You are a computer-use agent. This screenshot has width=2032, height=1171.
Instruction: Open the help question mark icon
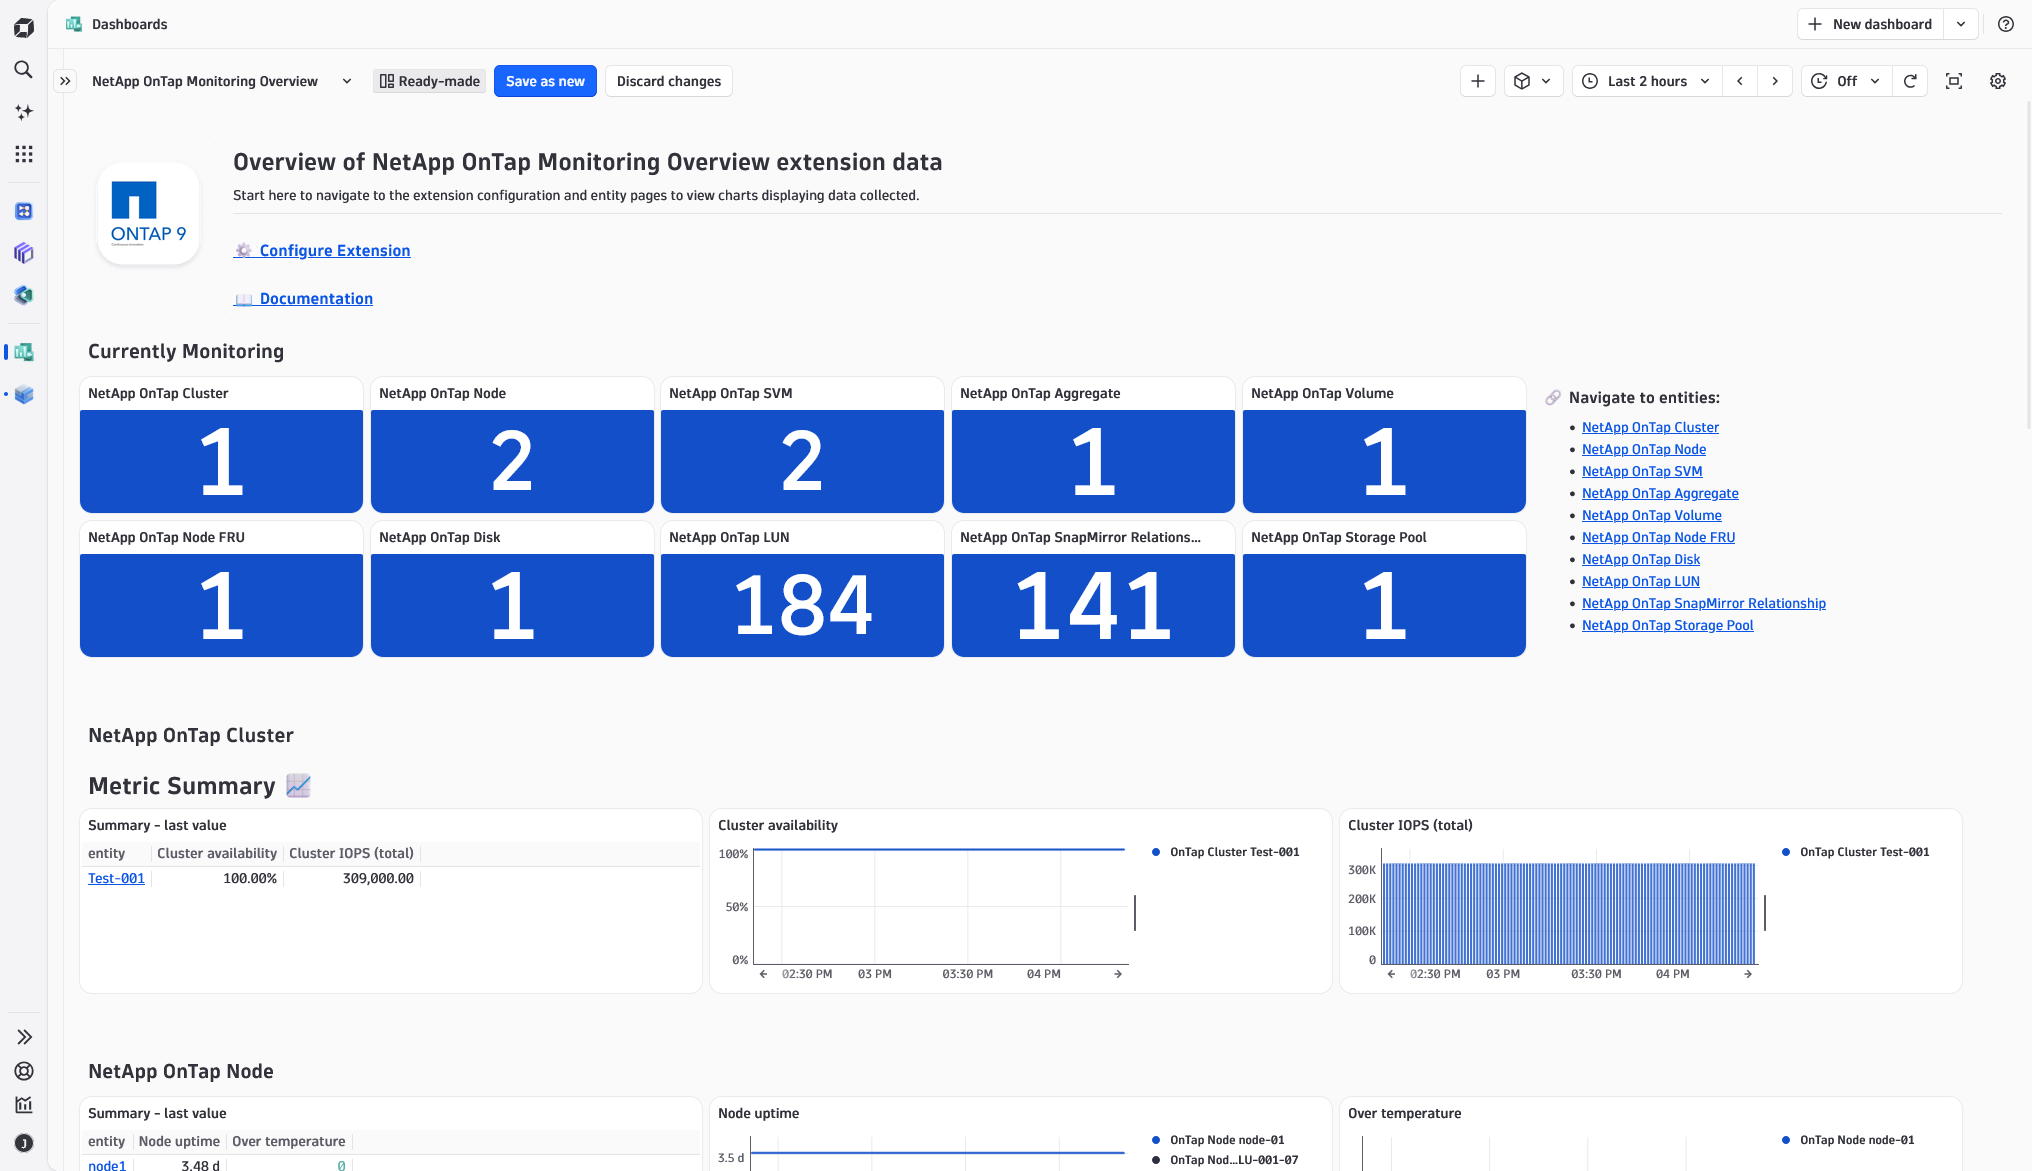tap(2006, 24)
